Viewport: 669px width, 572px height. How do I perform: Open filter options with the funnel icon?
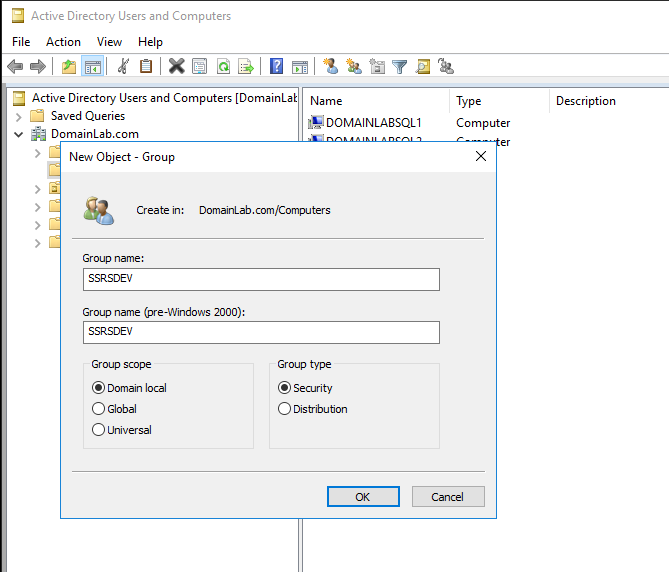coord(400,67)
